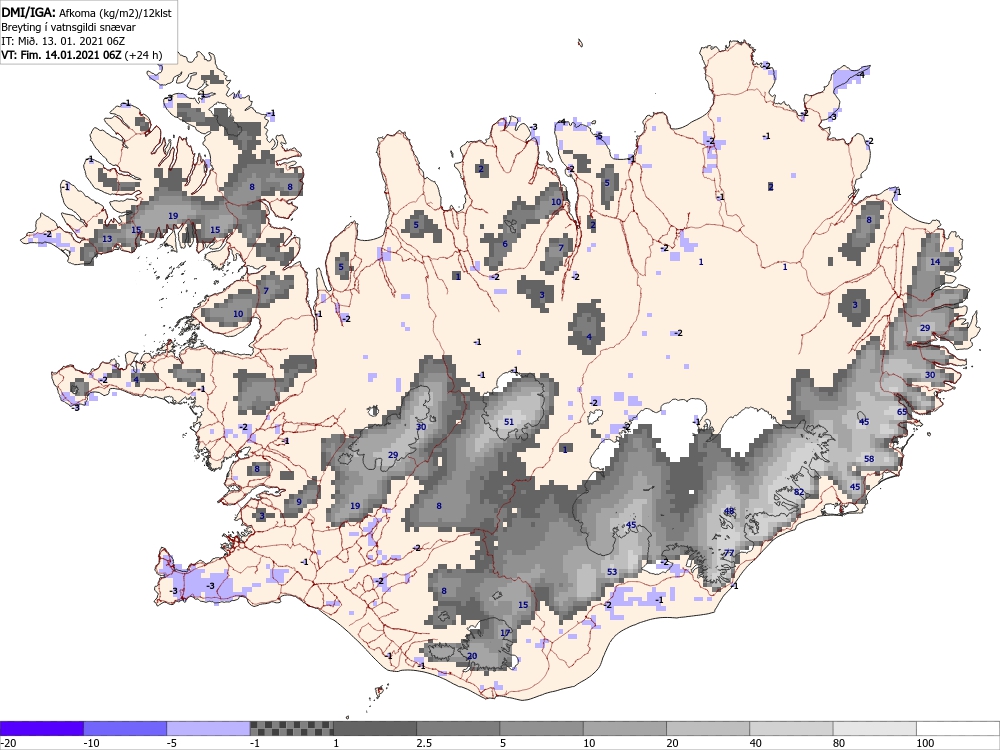This screenshot has width=1000, height=750.
Task: Click the header line "DMI/IGA: Afkoma (kg/m2)/12klst"
Action: tap(86, 12)
